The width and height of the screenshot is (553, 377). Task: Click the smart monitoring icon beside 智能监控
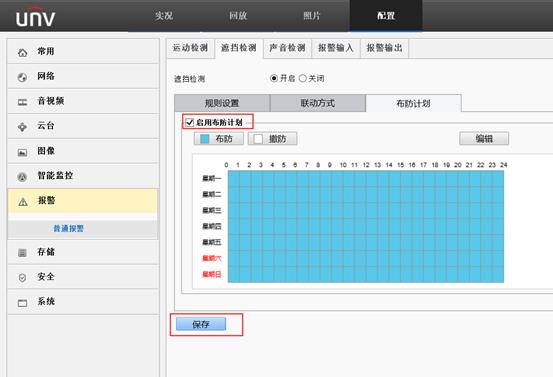coord(22,177)
